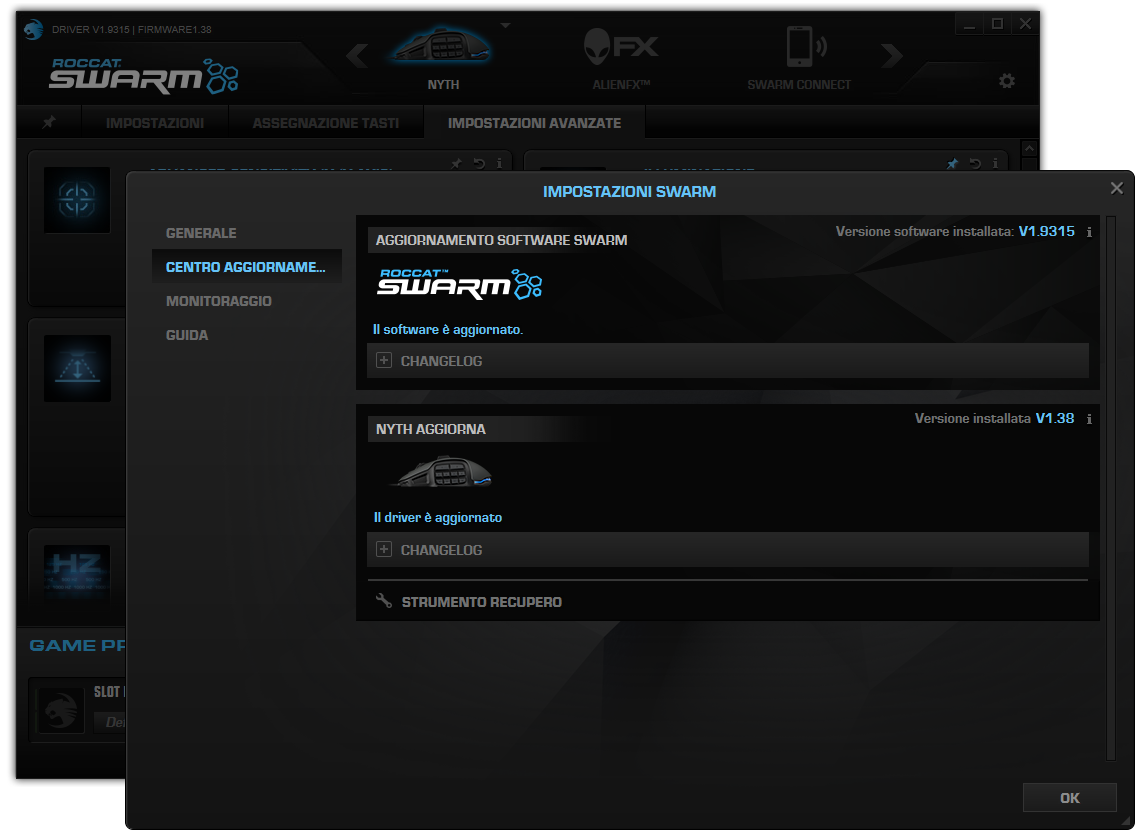Click the HZ polling rate icon
1145x840 pixels.
point(77,572)
